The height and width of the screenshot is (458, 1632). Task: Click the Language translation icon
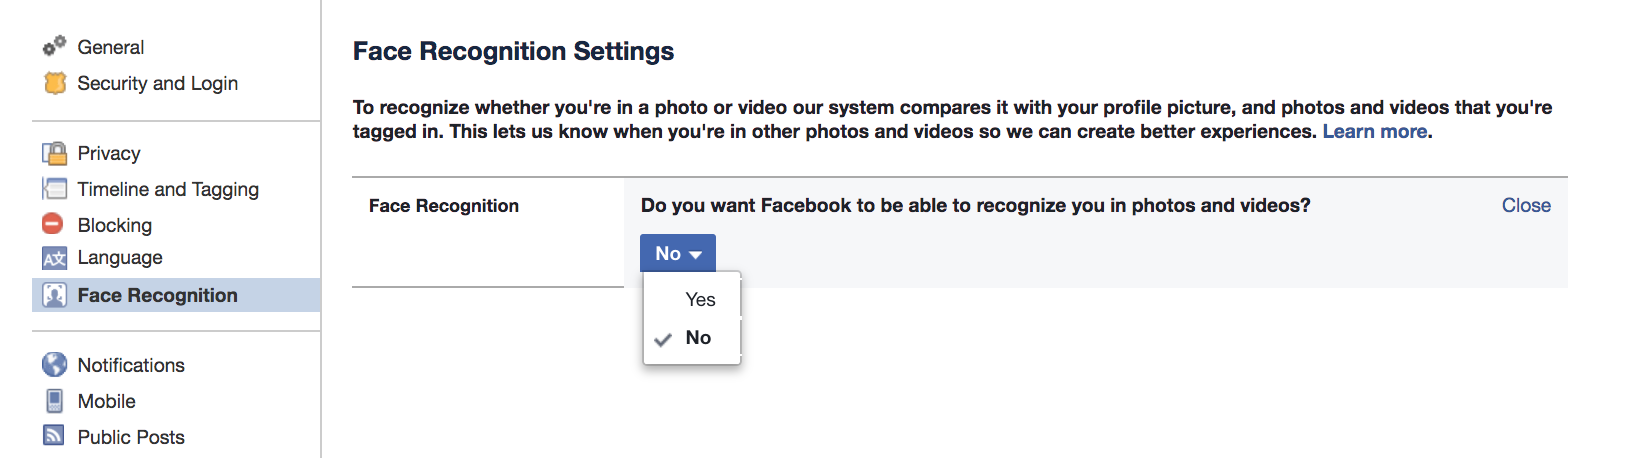[54, 258]
